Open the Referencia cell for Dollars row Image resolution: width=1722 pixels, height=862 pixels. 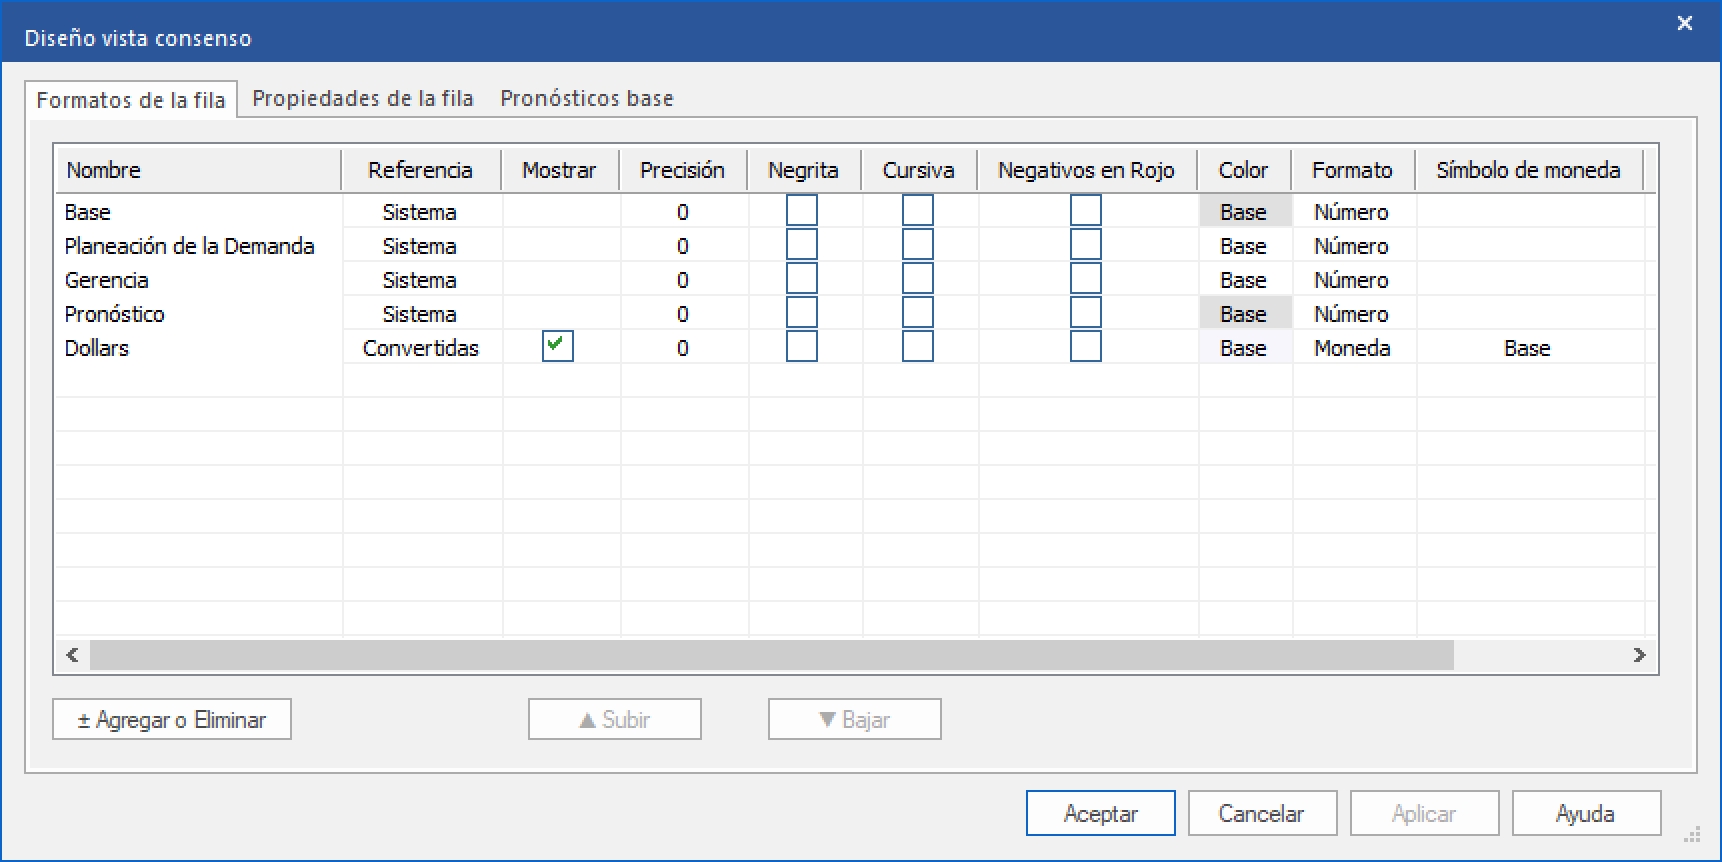421,348
